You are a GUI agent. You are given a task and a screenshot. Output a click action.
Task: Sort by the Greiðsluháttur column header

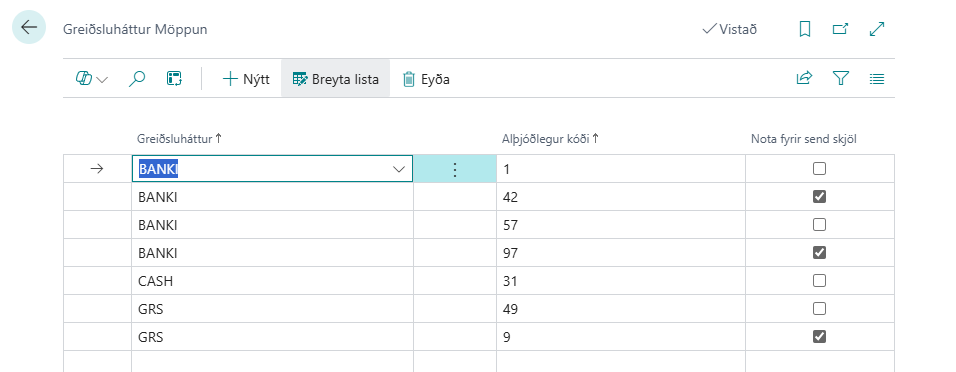click(x=180, y=139)
